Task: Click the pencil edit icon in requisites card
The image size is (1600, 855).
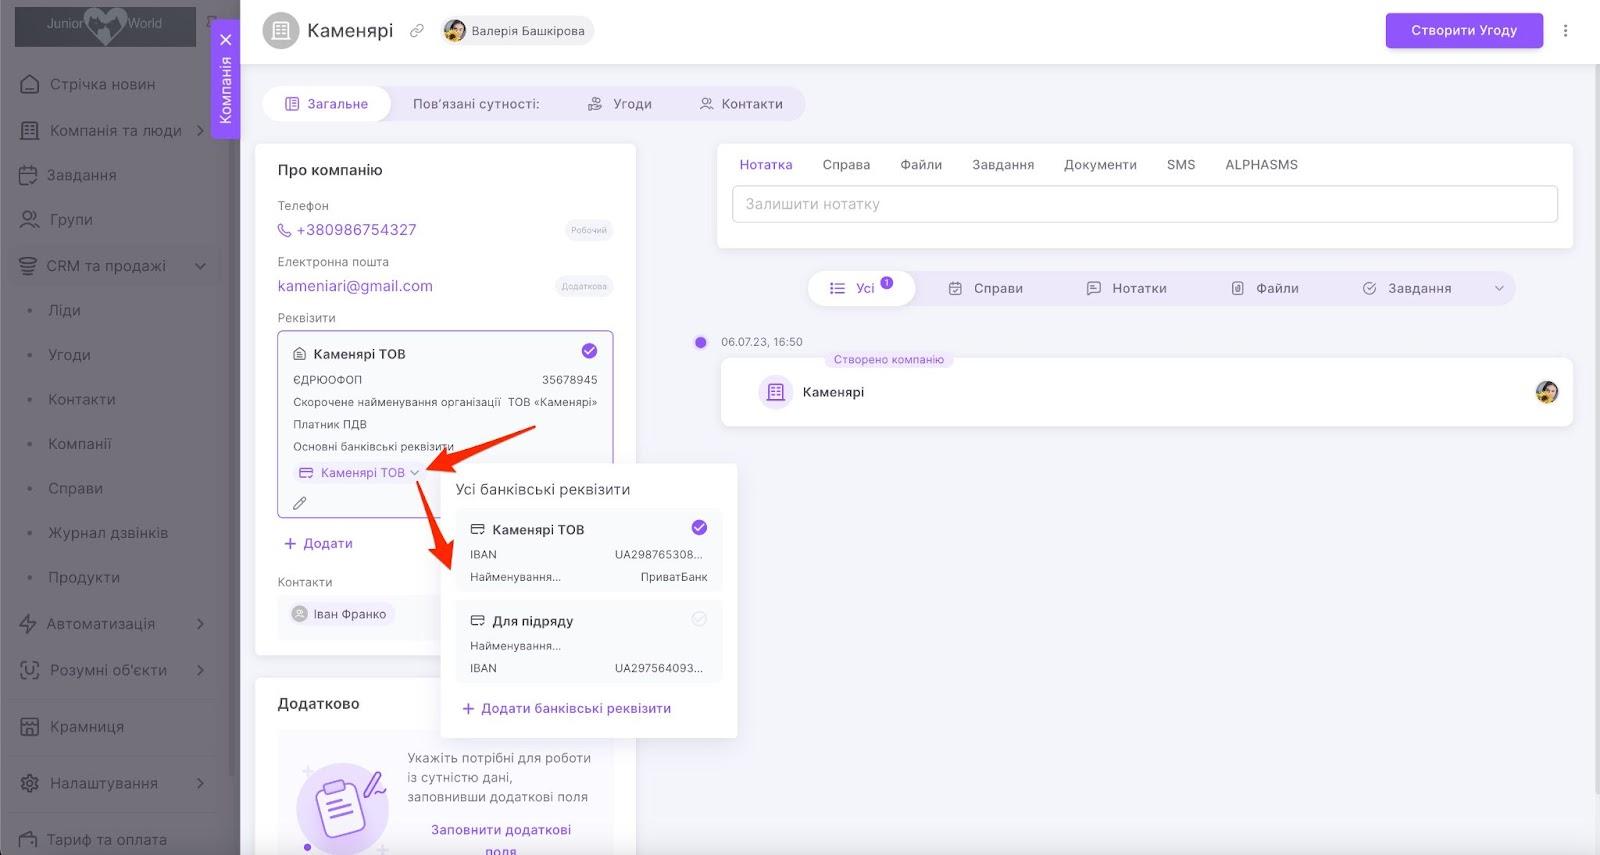Action: point(299,503)
